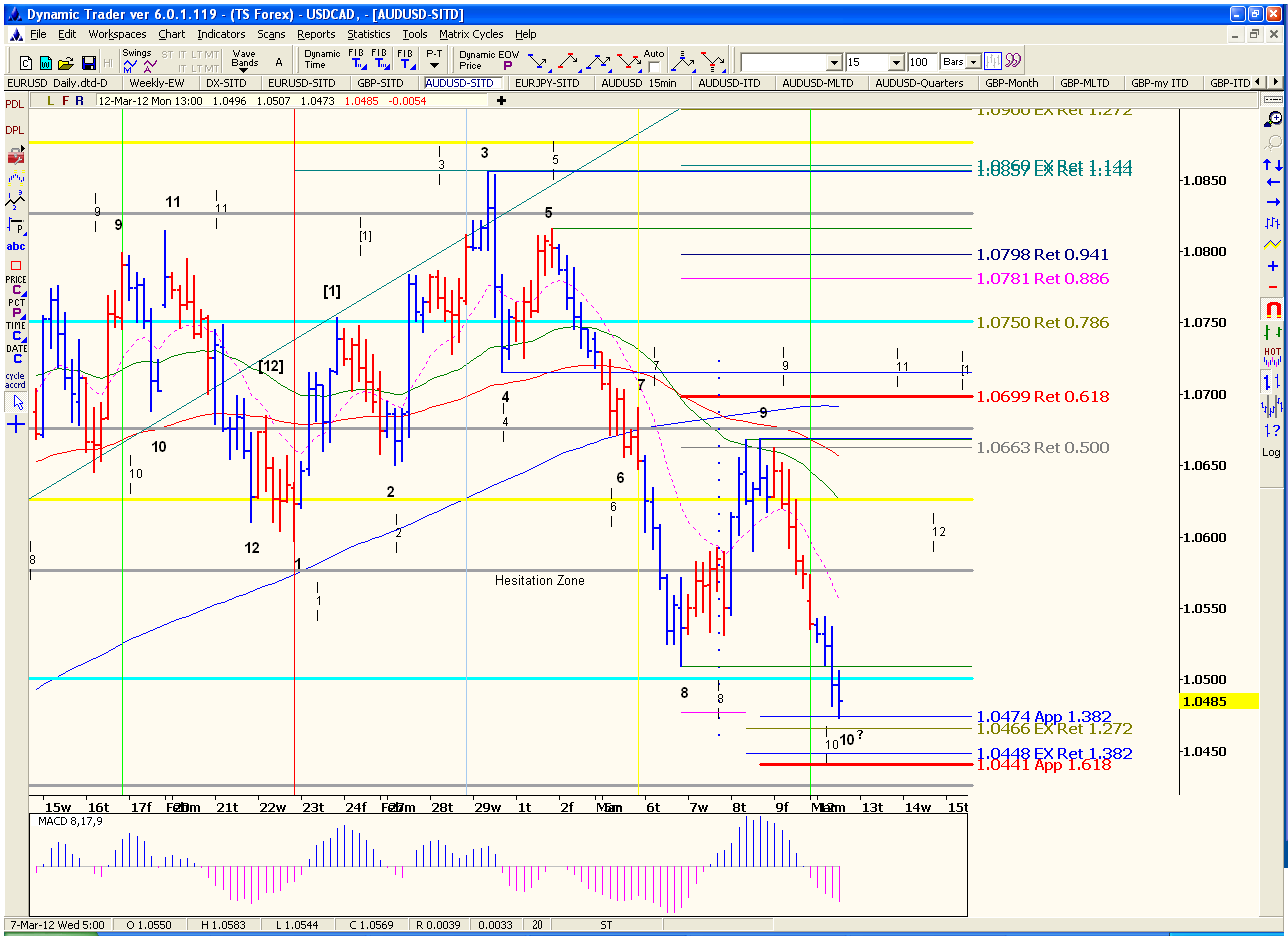Open the 15 timeframe dropdown
The width and height of the screenshot is (1288, 936).
coord(896,62)
